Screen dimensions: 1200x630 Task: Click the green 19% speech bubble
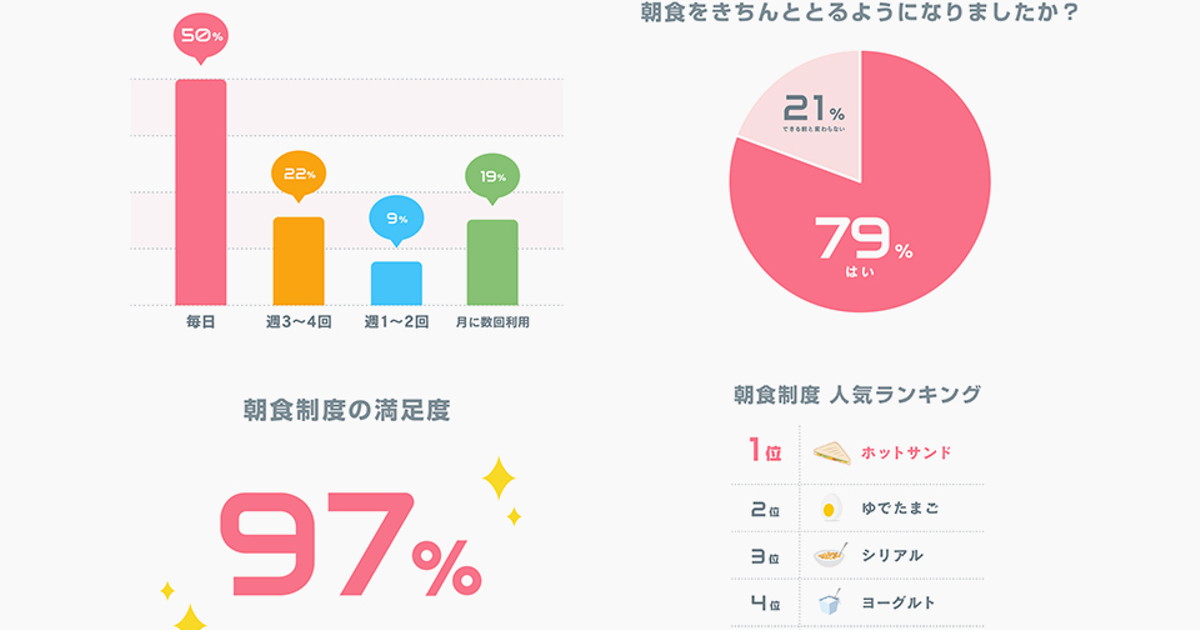pos(492,177)
